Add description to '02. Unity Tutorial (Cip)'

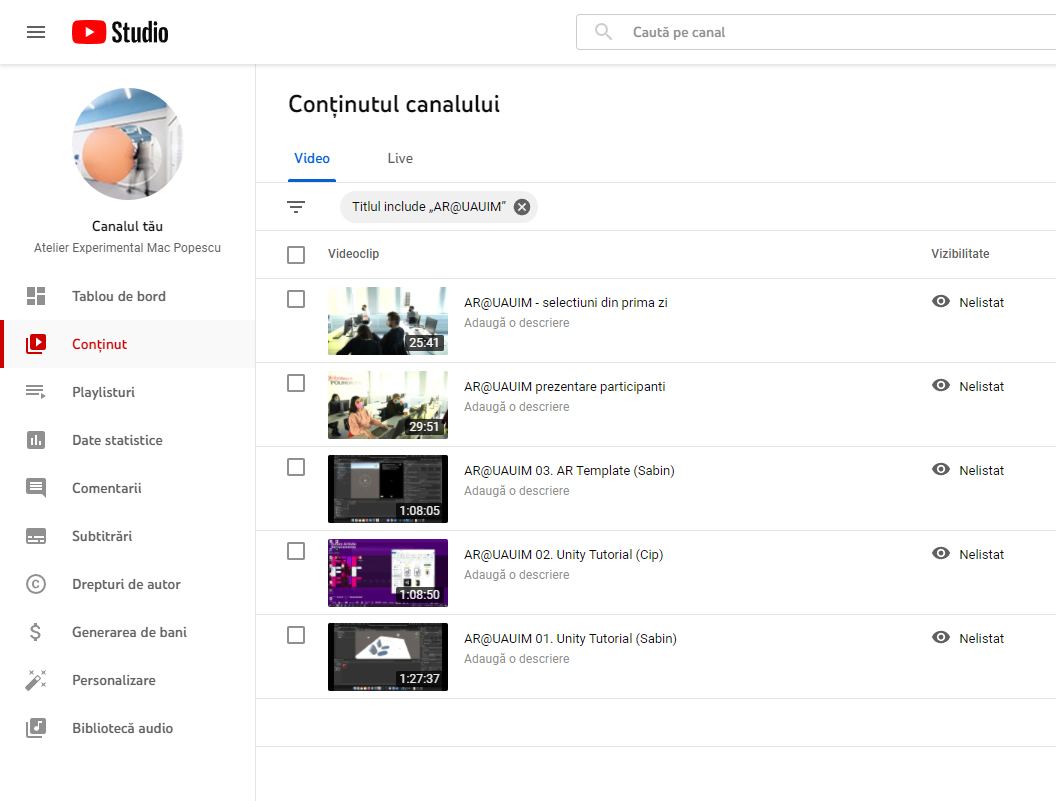tap(517, 575)
